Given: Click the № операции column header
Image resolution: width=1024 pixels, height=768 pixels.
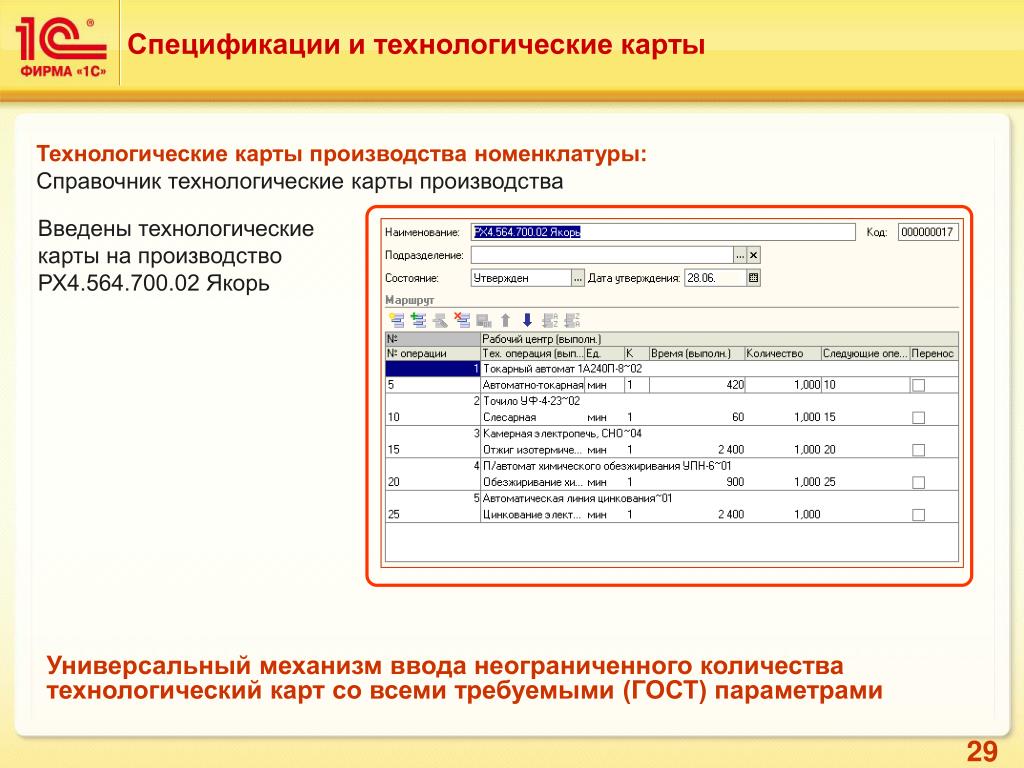Looking at the screenshot, I should pos(432,353).
